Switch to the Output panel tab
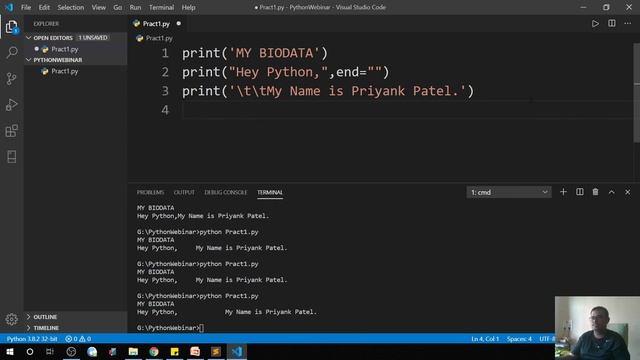Screen dimensions: 640x360 [184, 192]
